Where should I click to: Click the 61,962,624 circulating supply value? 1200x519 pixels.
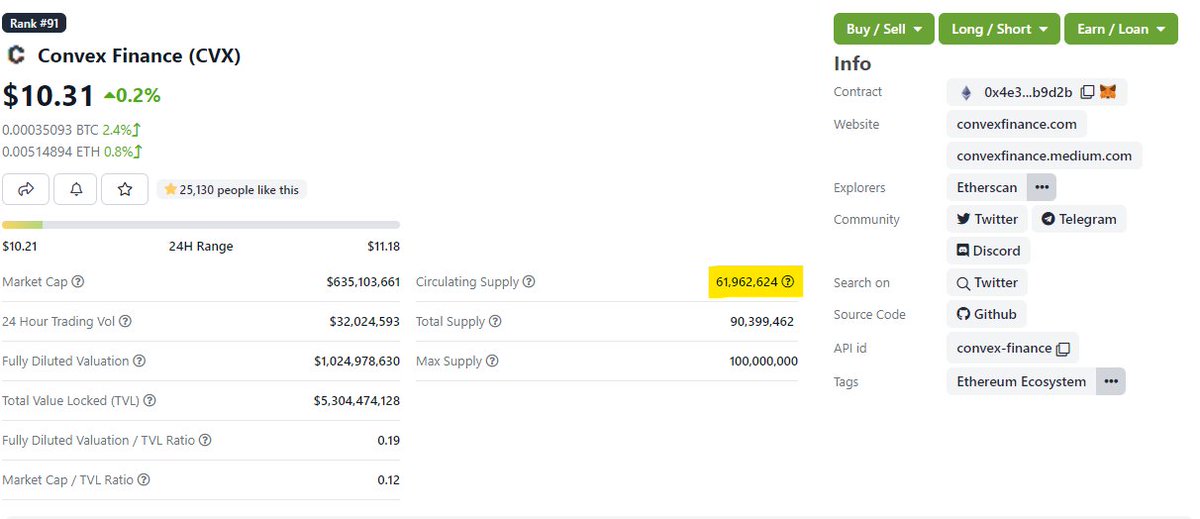point(747,282)
